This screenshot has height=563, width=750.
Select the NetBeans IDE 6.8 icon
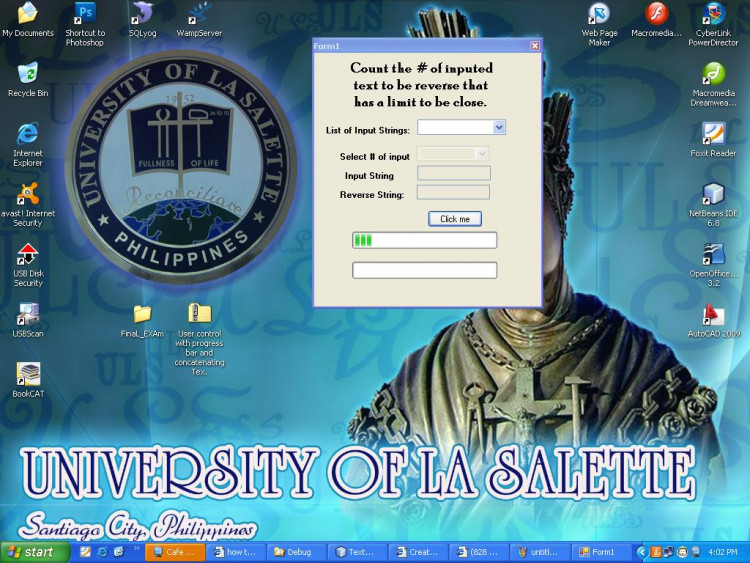point(713,205)
